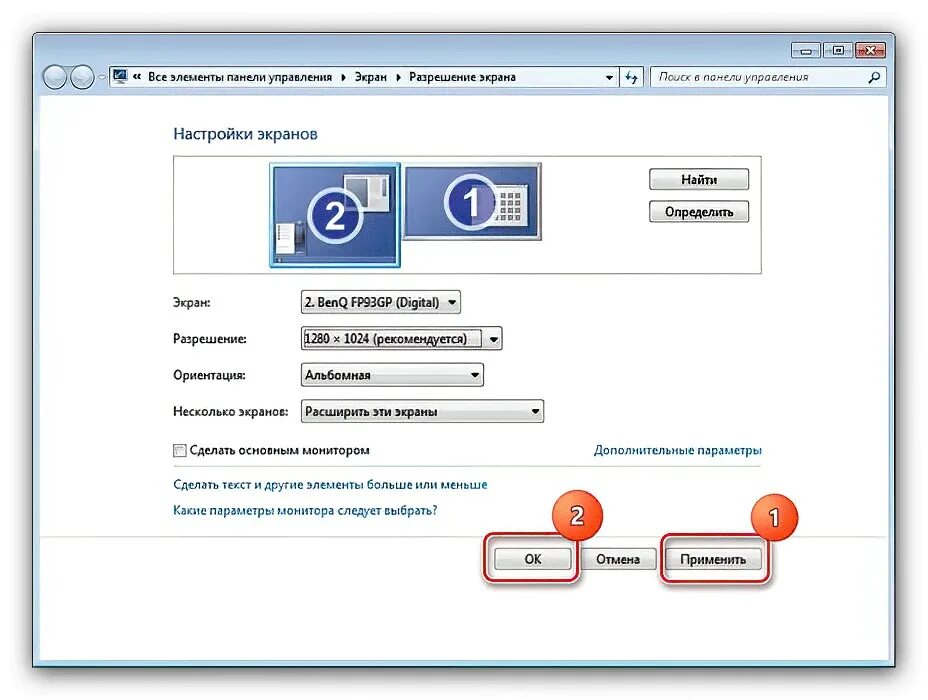Open address bar history dropdown arrow

[609, 78]
